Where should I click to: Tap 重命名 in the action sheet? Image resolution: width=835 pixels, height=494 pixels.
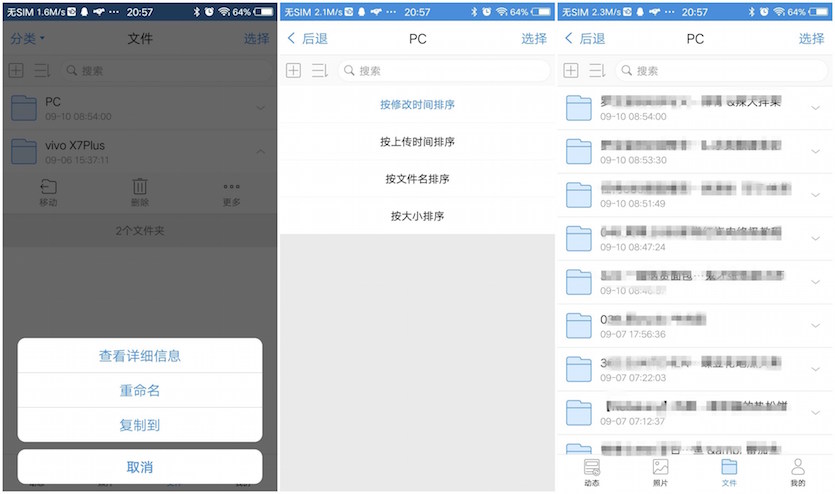click(x=140, y=390)
